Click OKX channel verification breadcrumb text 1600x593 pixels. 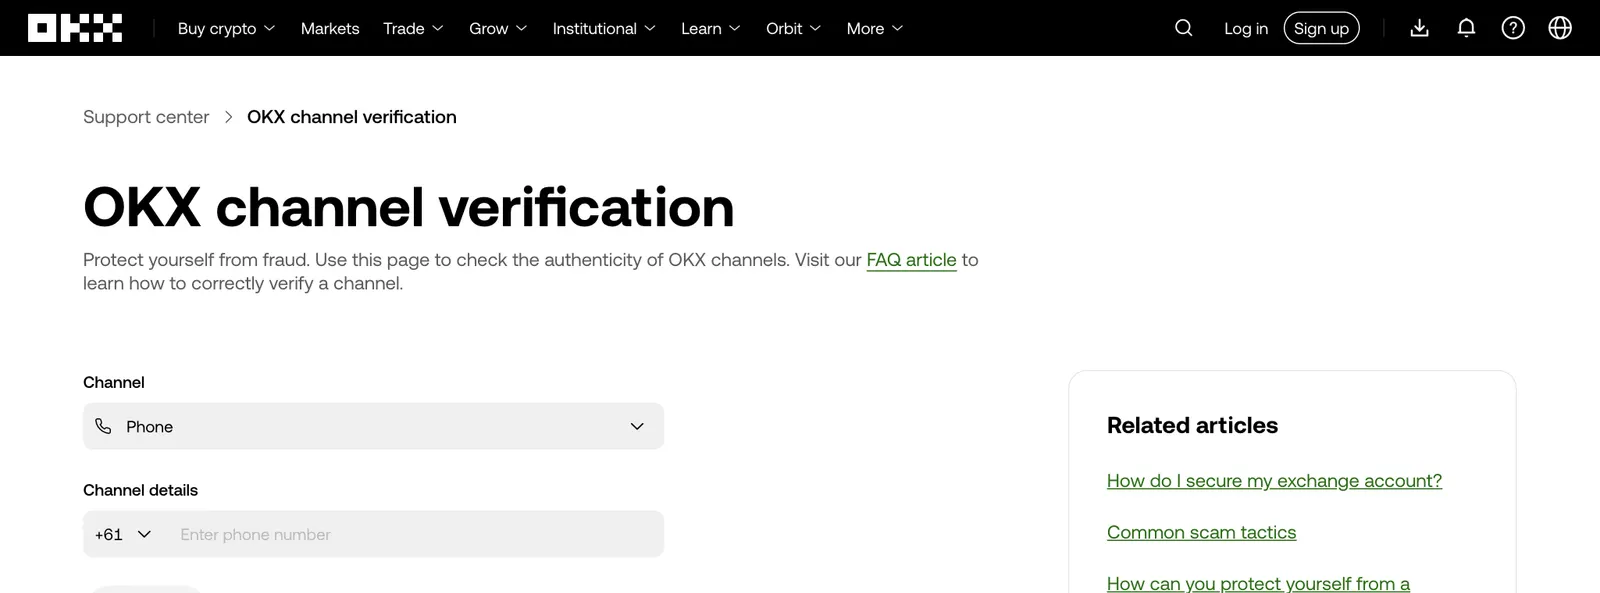pos(352,117)
